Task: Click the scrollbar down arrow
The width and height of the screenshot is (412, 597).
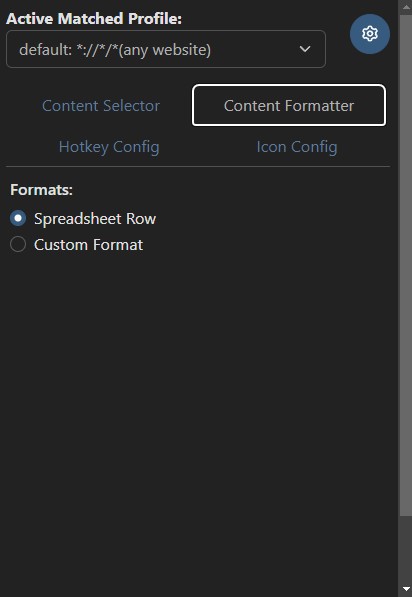Action: pyautogui.click(x=405, y=590)
